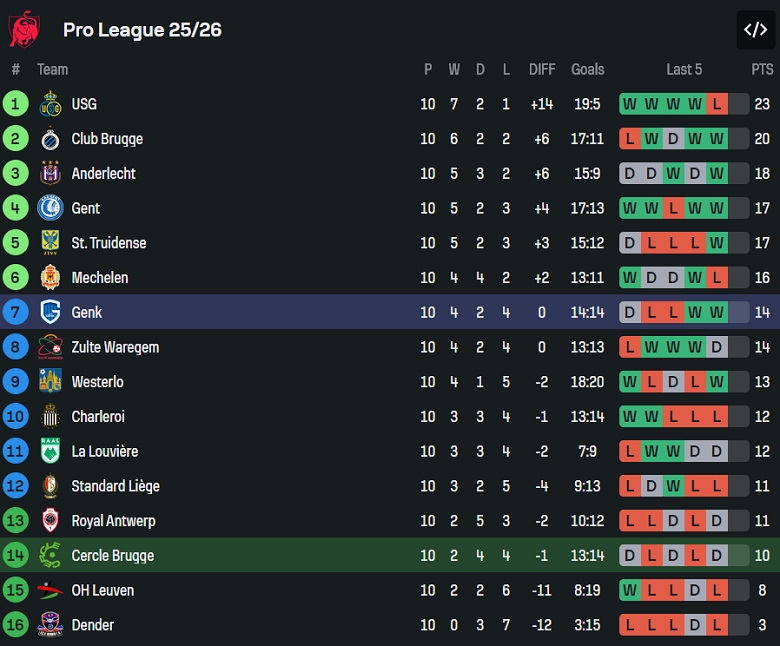Click the Pro League logo icon
The image size is (780, 646).
24,29
